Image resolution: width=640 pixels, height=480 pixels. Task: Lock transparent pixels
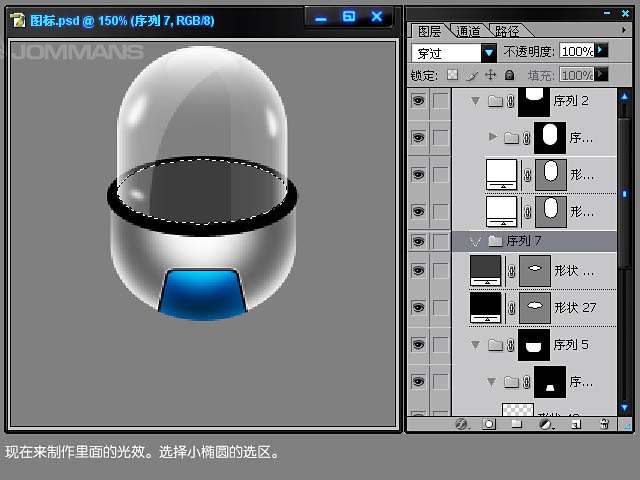click(x=452, y=75)
